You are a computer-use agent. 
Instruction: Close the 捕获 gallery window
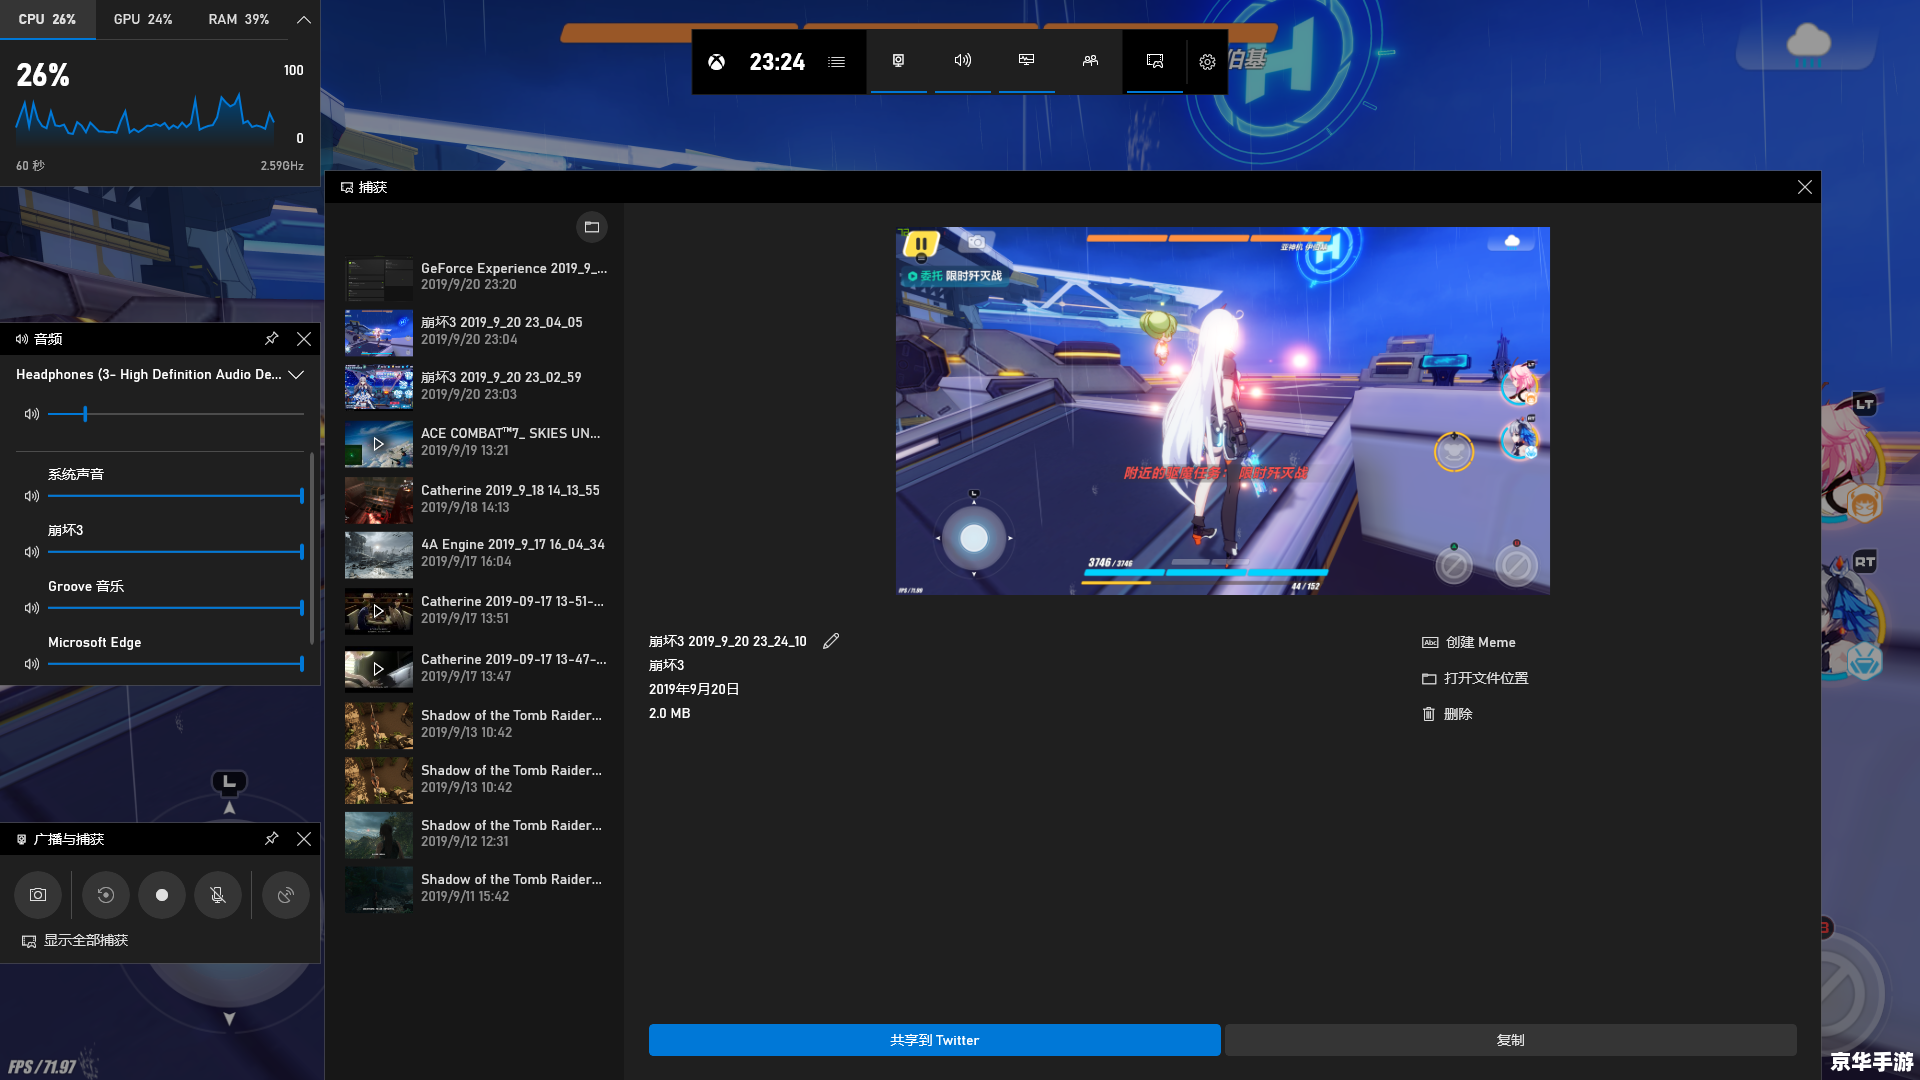tap(1804, 187)
